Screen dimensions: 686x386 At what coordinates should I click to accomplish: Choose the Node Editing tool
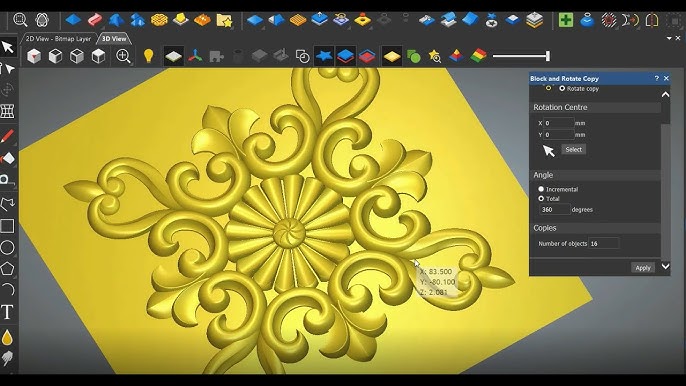[8, 69]
